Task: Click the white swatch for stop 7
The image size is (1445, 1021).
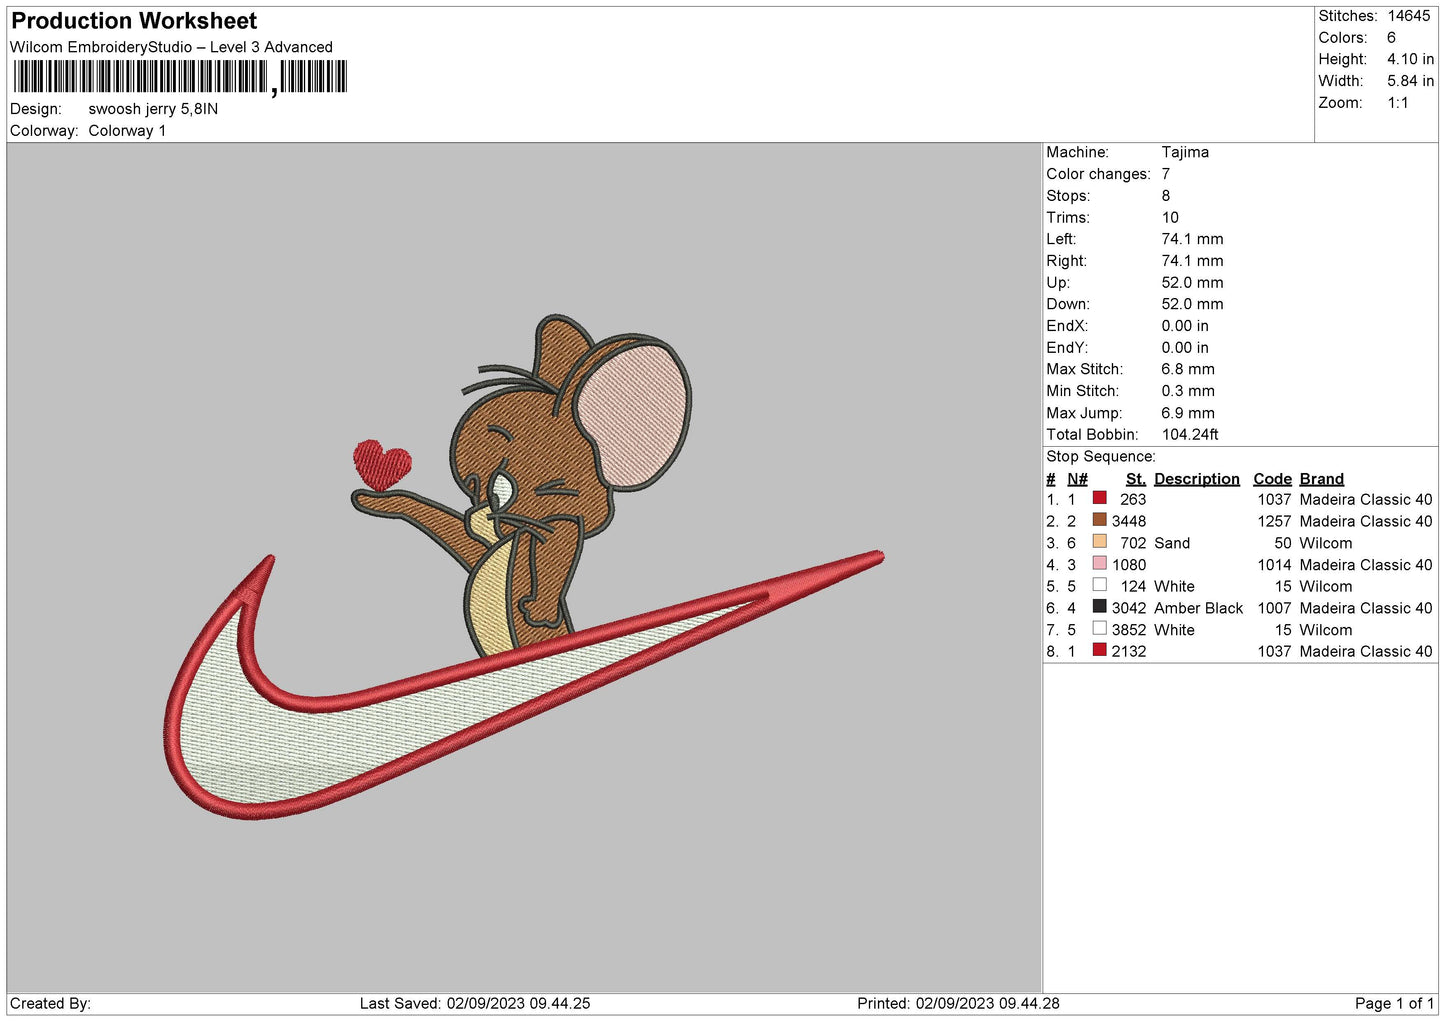Action: (x=1099, y=629)
